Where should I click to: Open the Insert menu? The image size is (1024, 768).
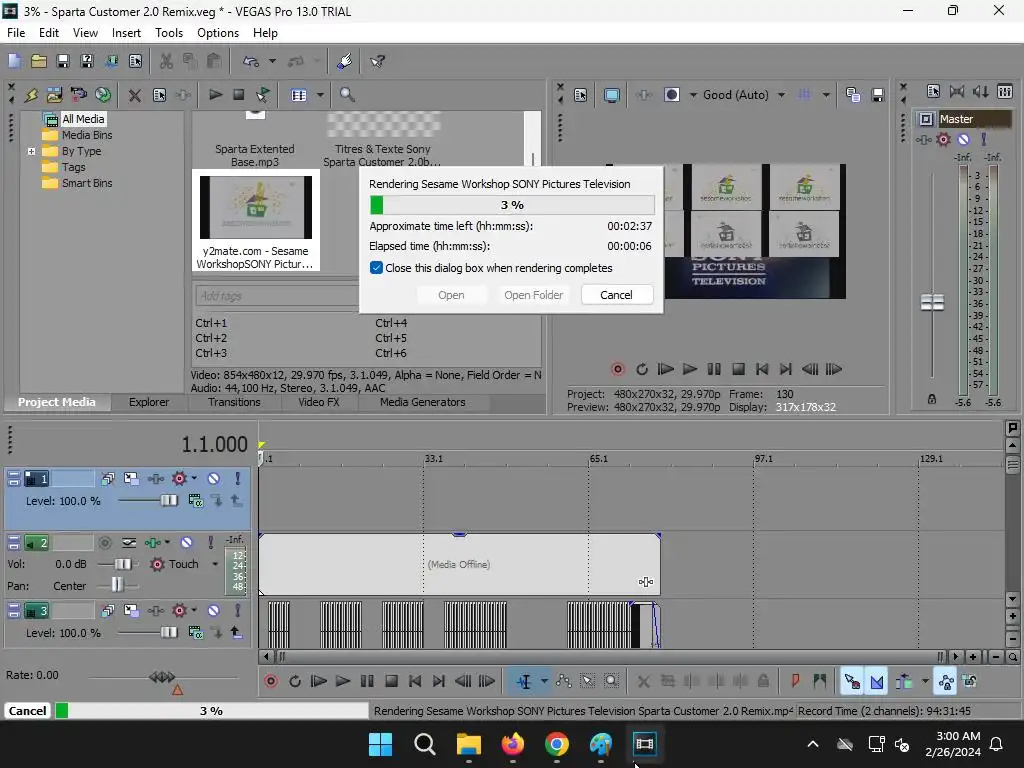coord(126,33)
